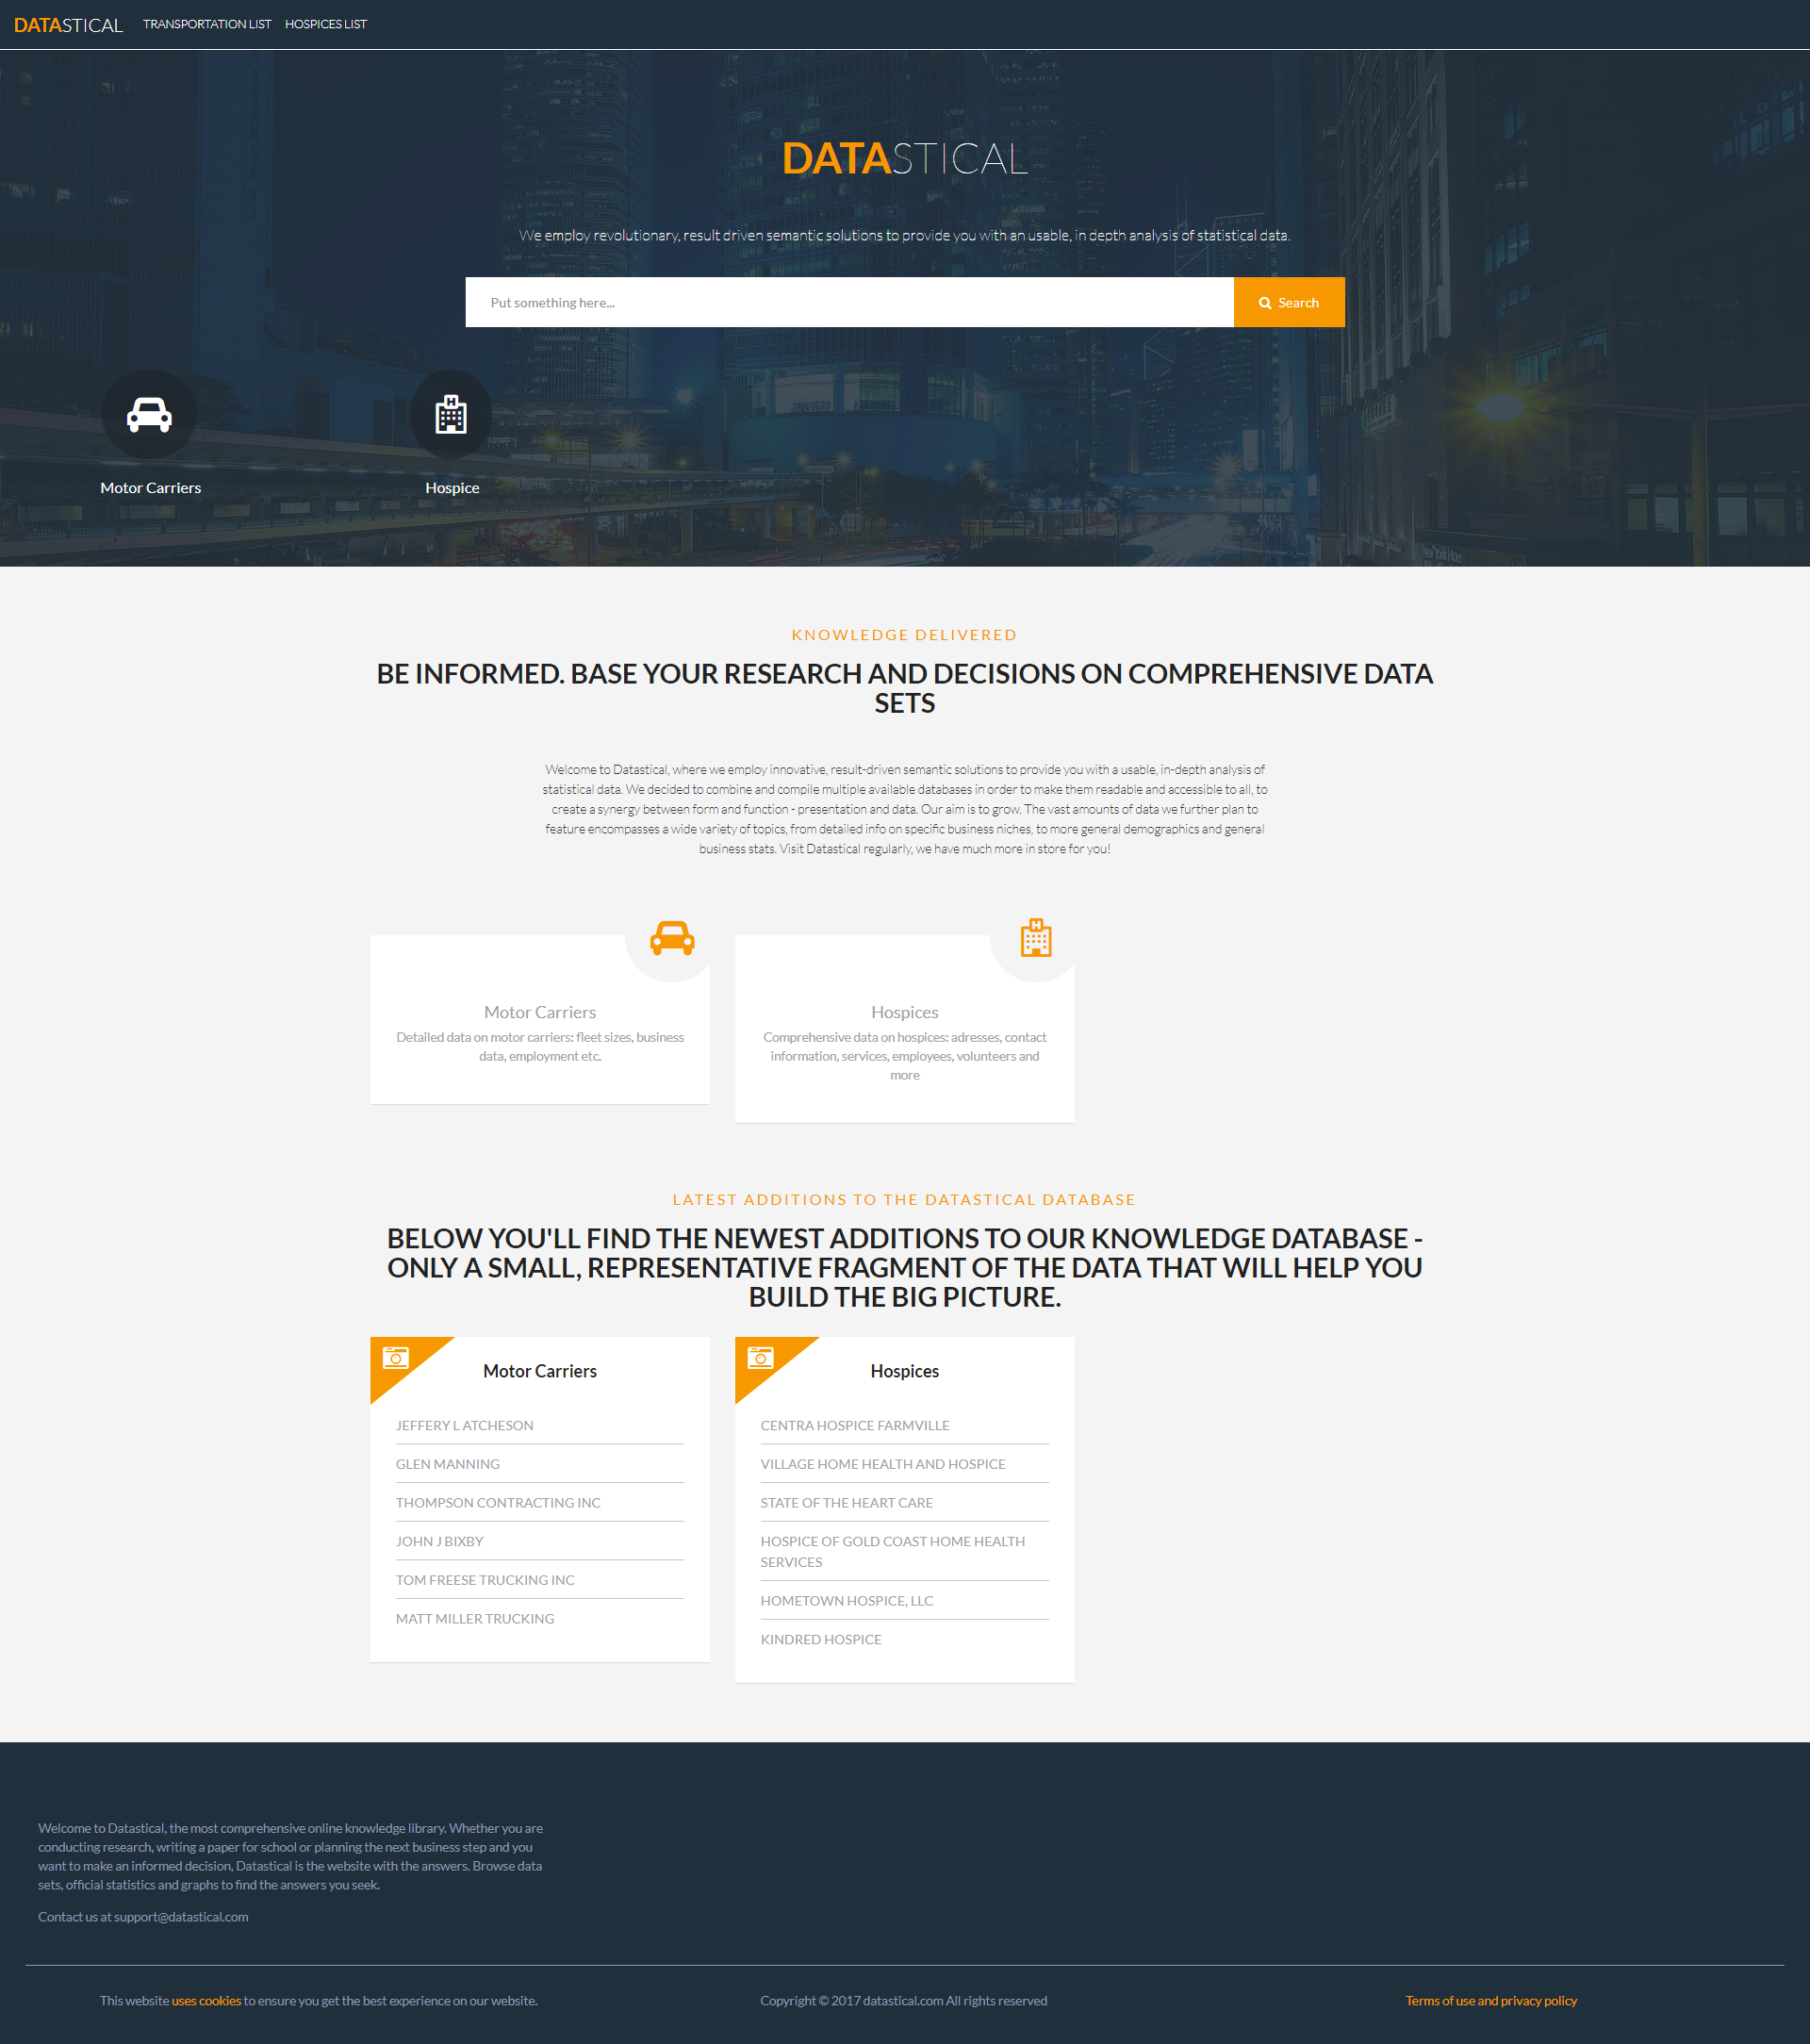
Task: Click the white car icon for Motor Carriers
Action: 149,415
